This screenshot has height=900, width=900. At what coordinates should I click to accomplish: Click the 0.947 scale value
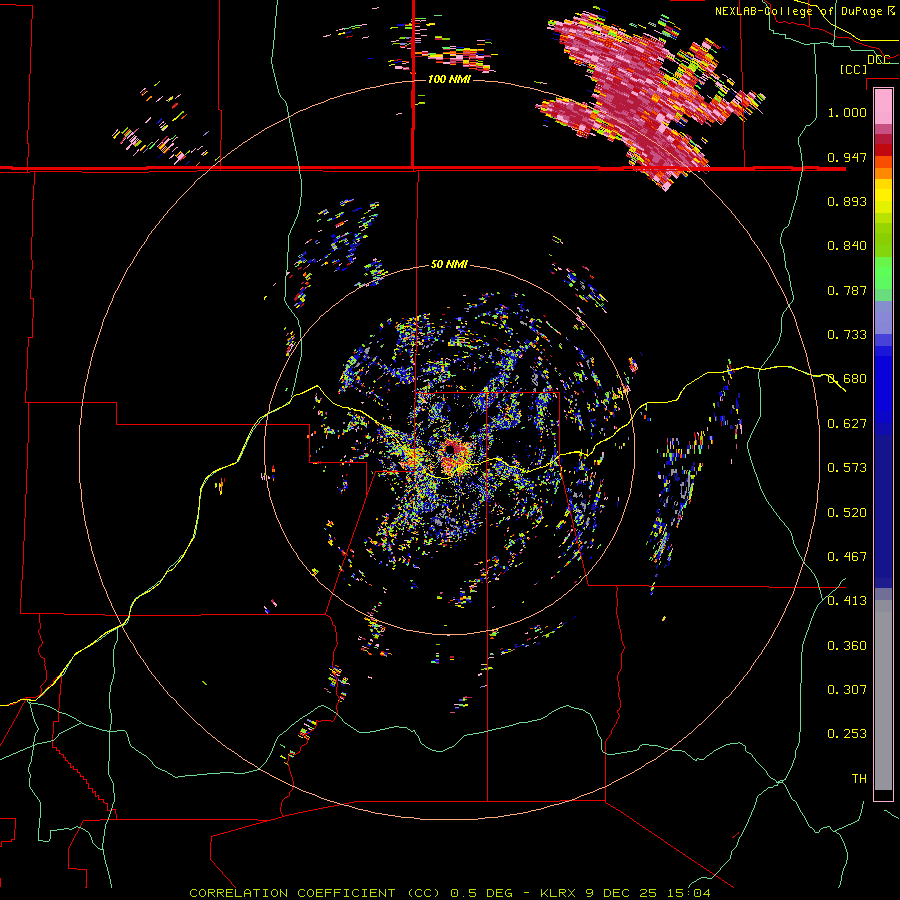coord(847,157)
